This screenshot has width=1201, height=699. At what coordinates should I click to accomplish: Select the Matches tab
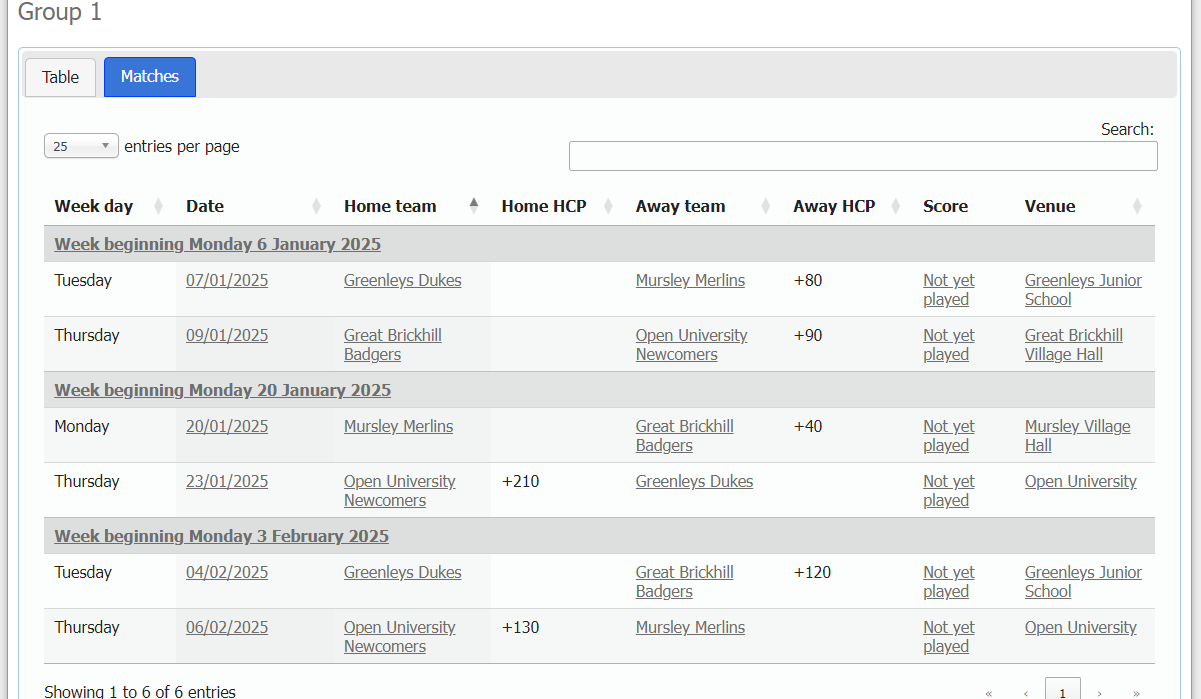tap(150, 77)
